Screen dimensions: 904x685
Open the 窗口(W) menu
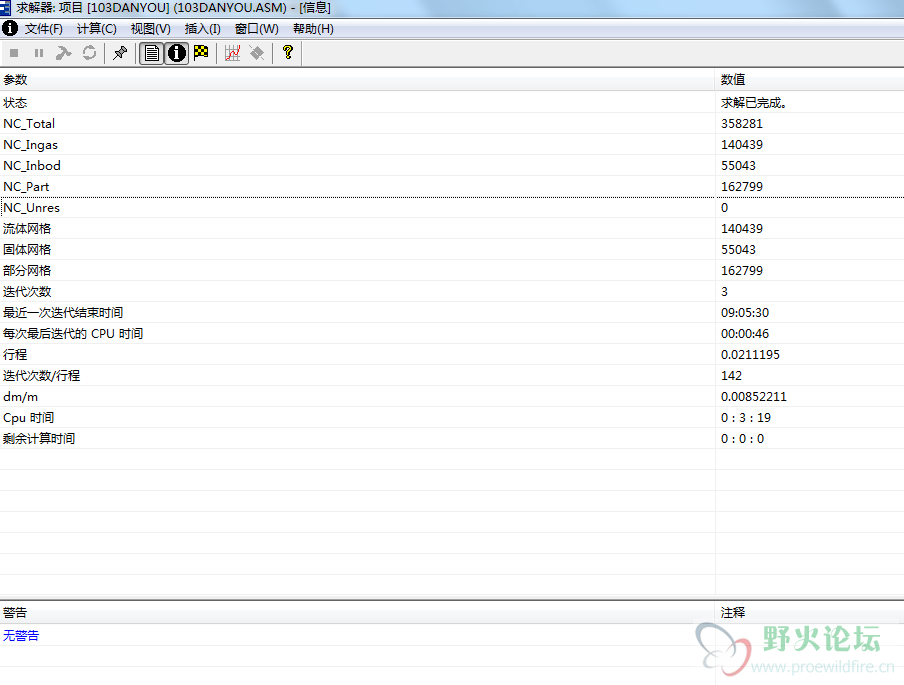click(x=257, y=29)
